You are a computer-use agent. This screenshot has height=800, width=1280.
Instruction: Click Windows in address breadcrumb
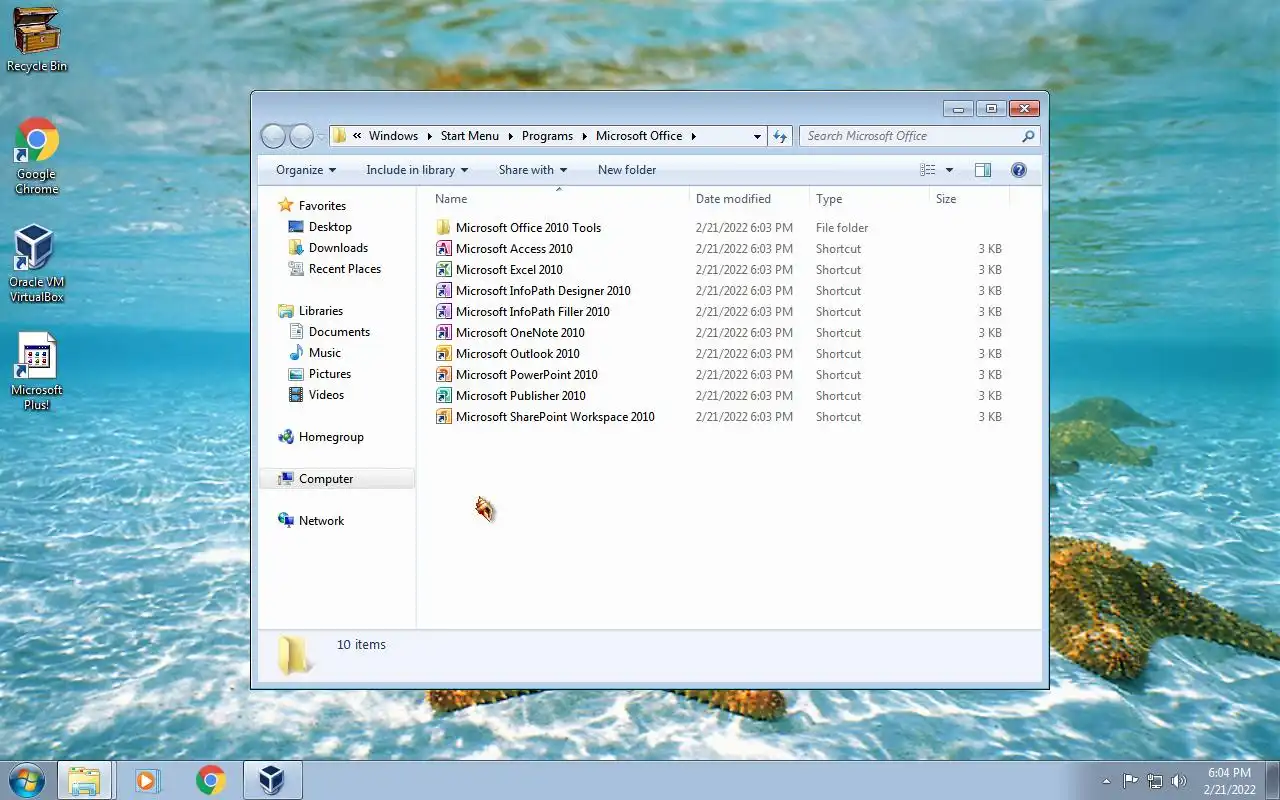pyautogui.click(x=393, y=136)
